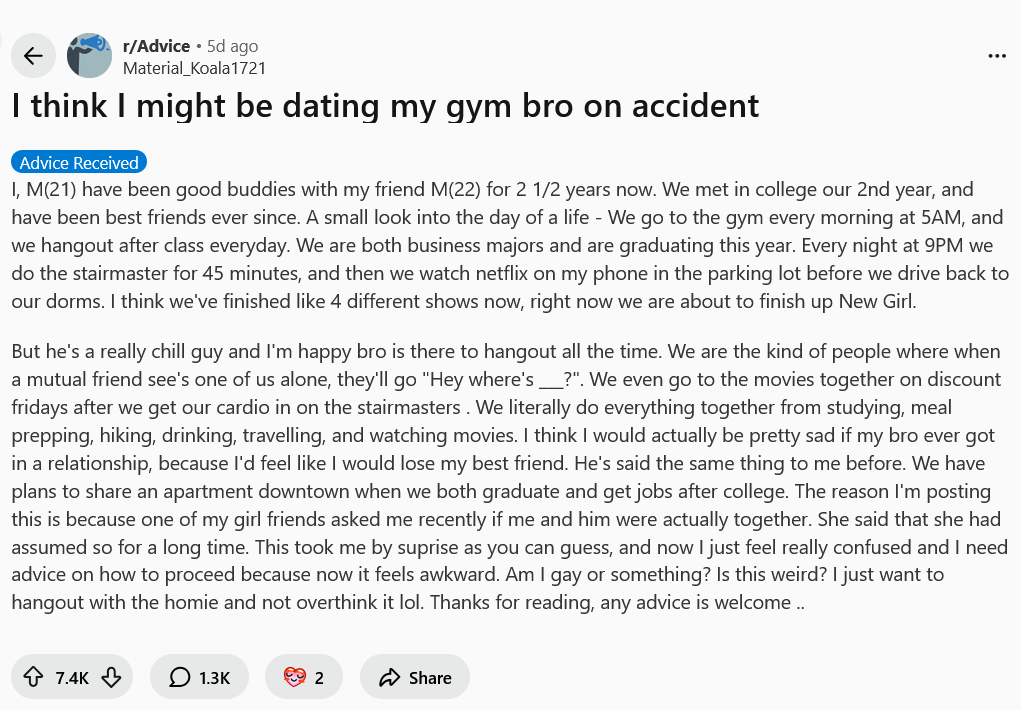Click the 7.4K vote score
This screenshot has height=710, width=1021.
coord(72,678)
